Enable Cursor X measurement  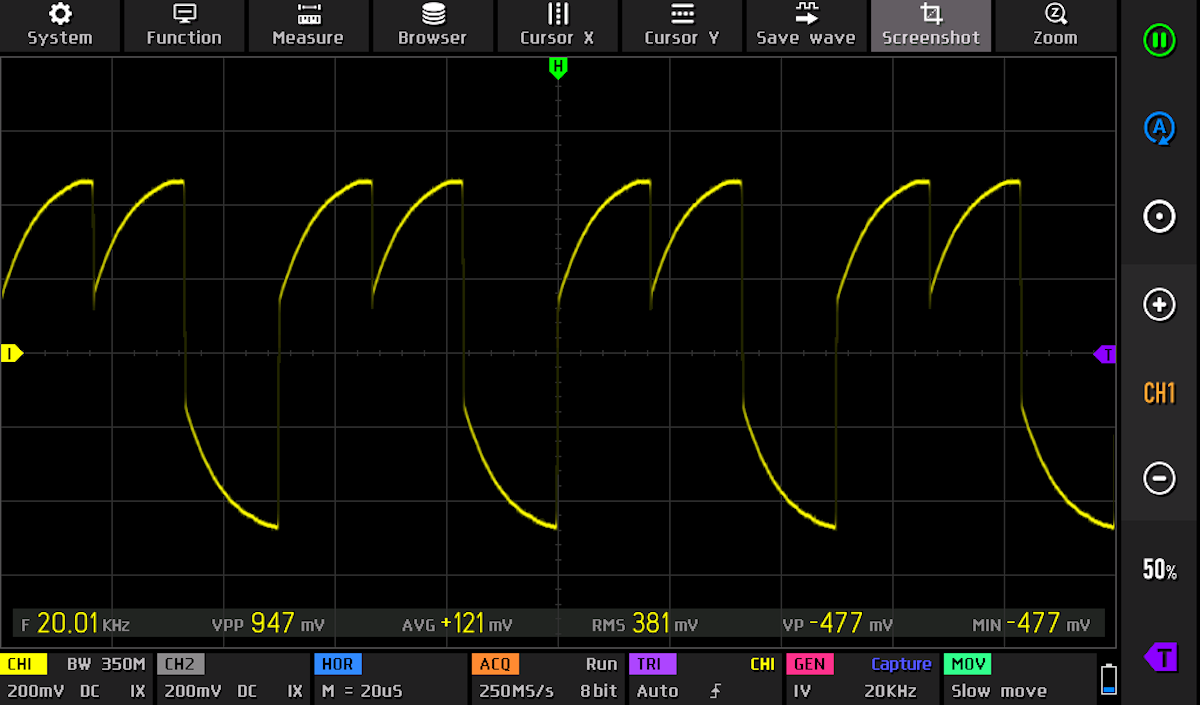coord(557,25)
